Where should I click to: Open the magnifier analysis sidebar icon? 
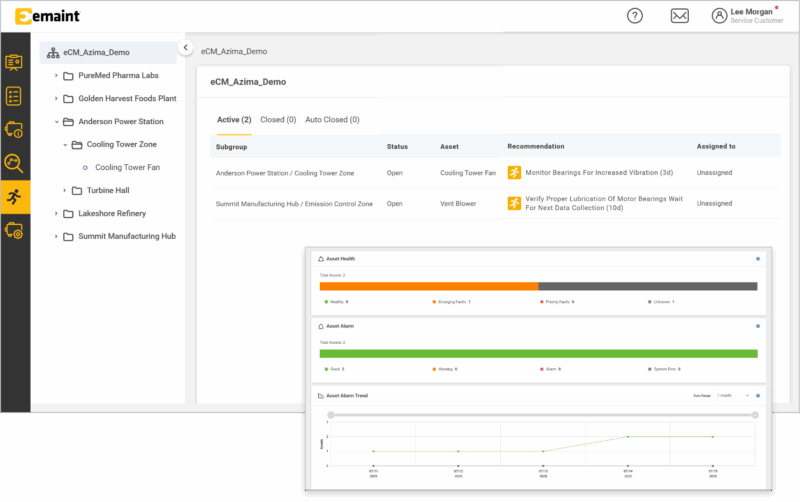pos(15,163)
